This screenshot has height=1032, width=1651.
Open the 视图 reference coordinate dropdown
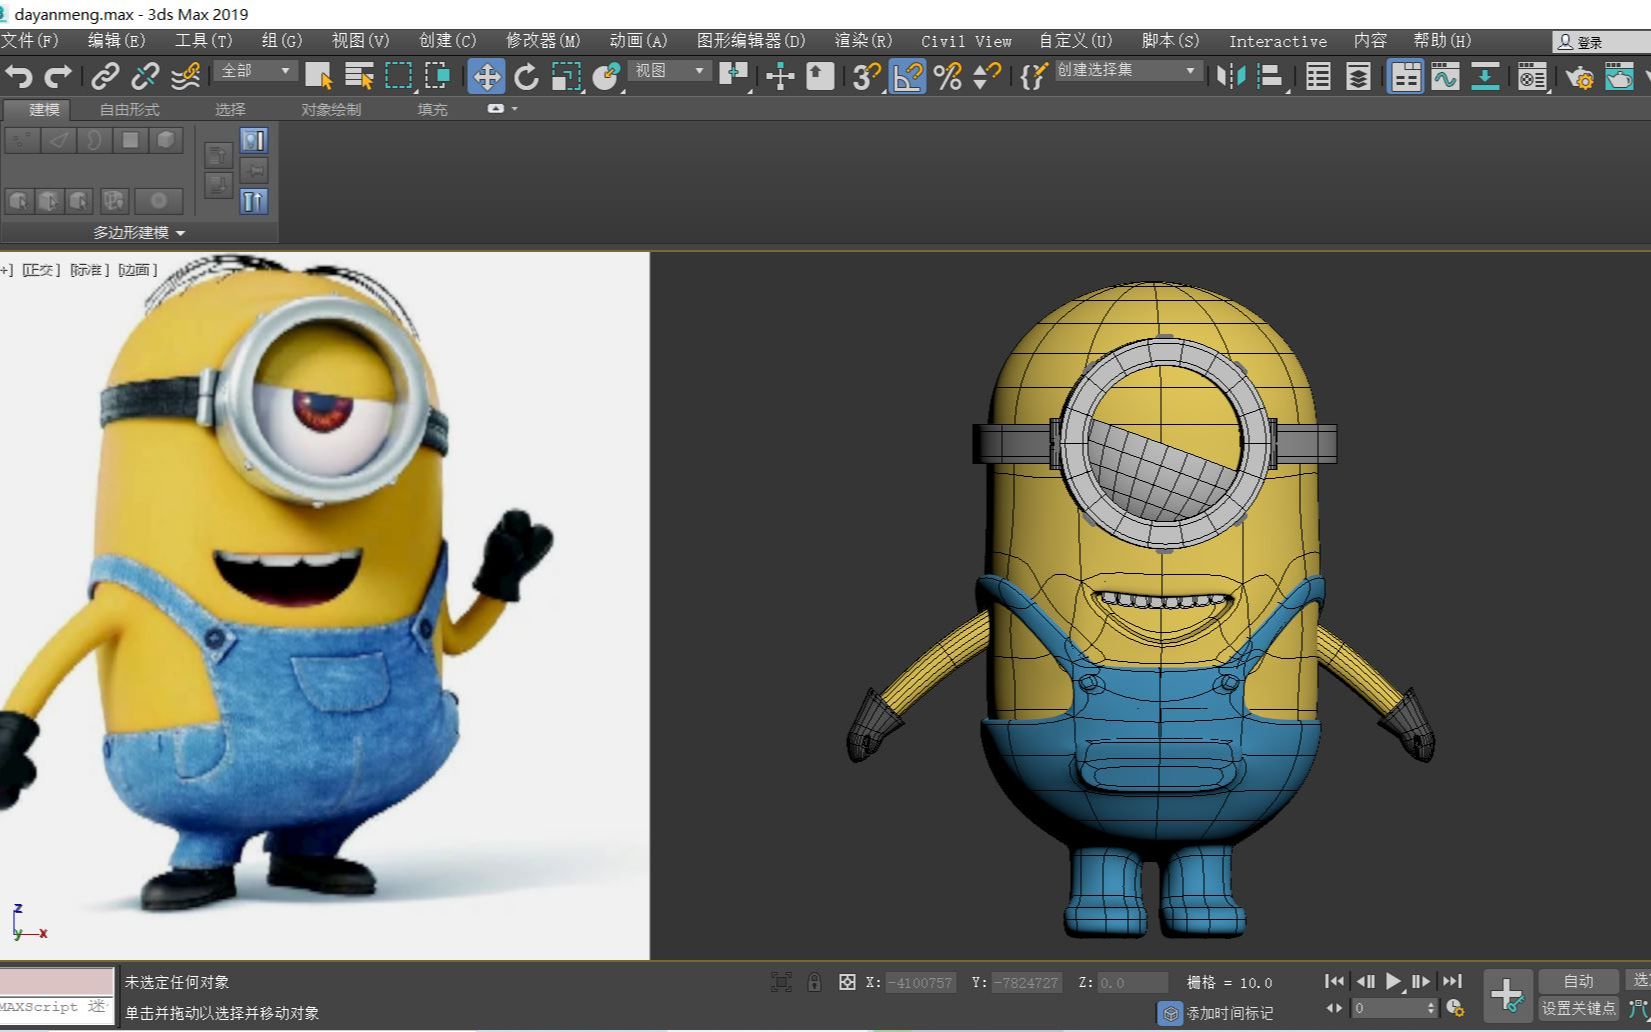coord(671,71)
